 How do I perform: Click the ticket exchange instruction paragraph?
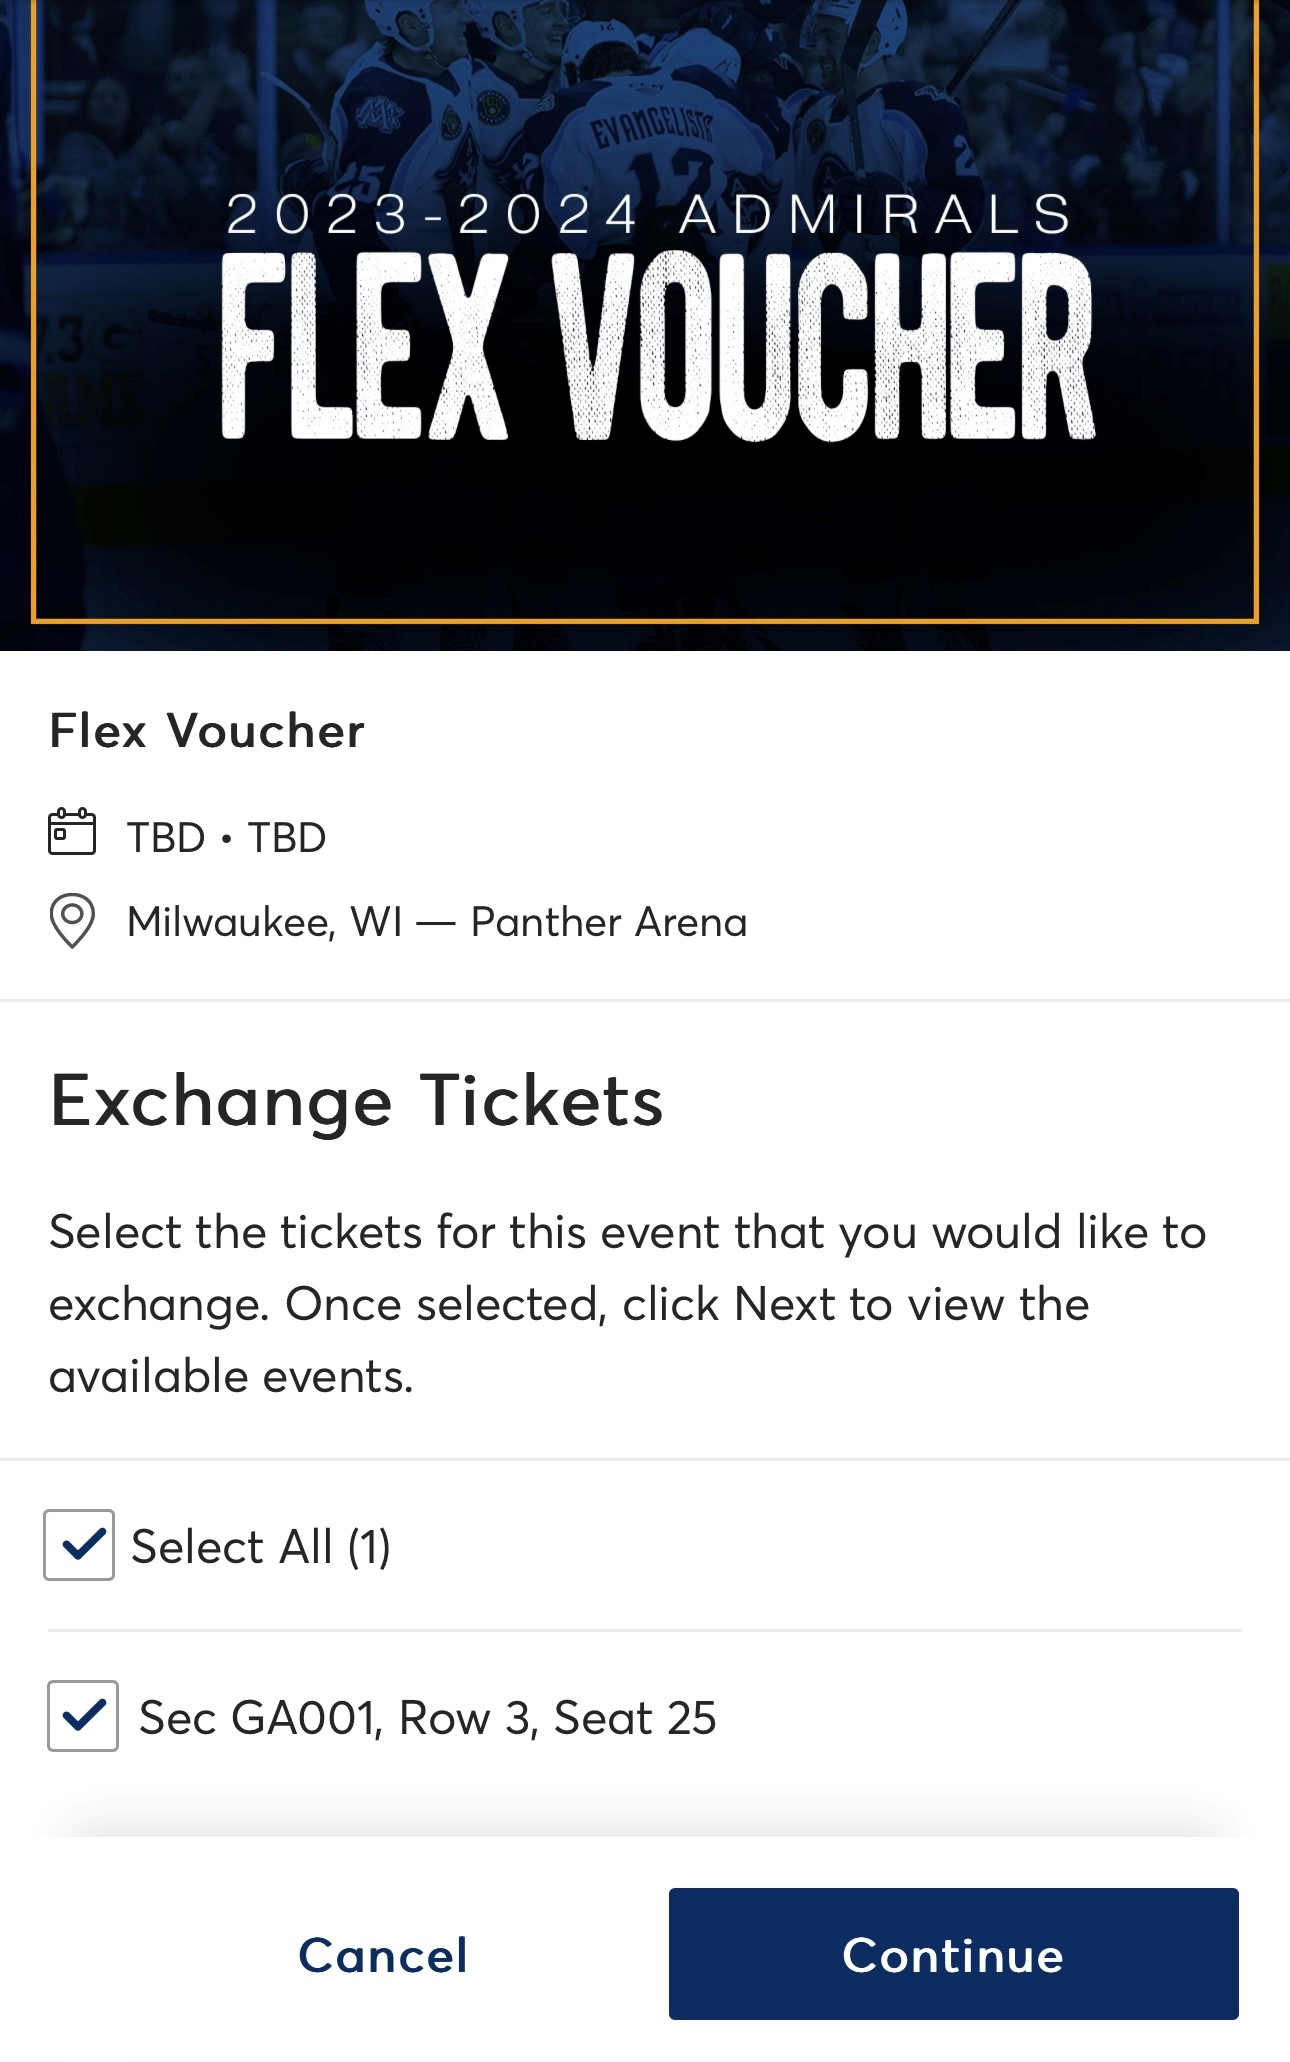[628, 1304]
